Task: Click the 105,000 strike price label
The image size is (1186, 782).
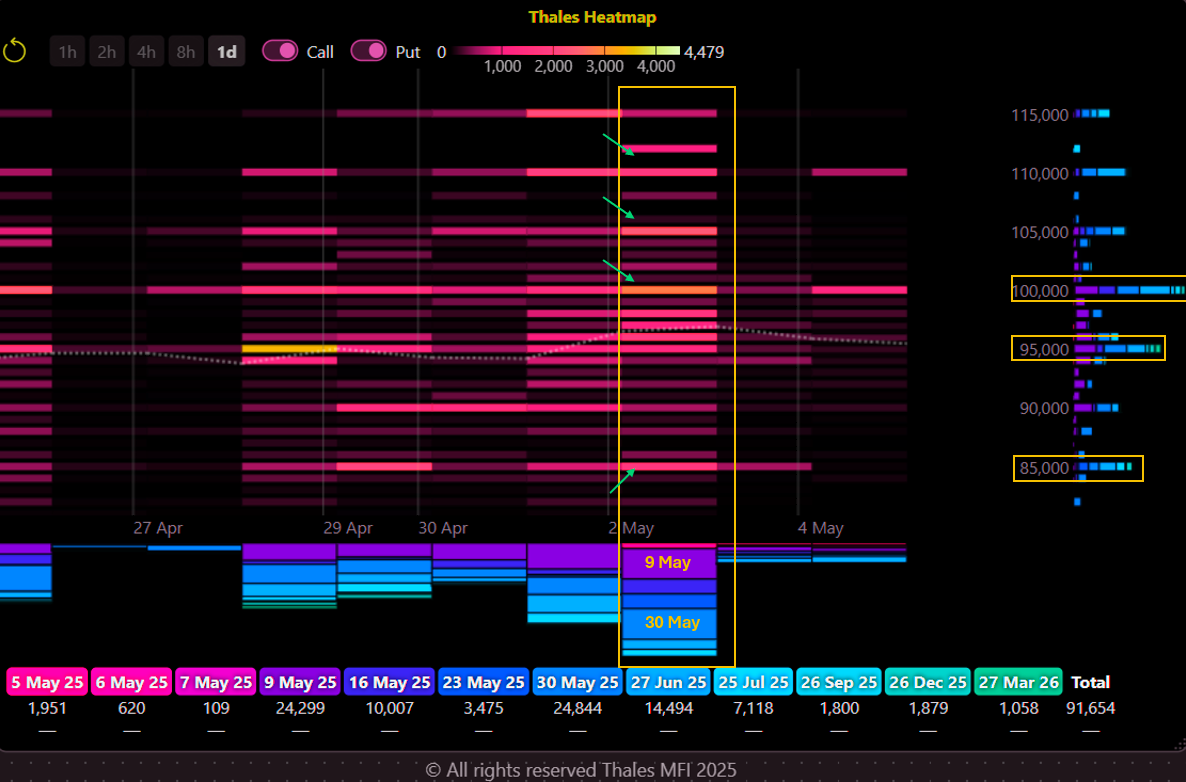Action: pos(1040,232)
